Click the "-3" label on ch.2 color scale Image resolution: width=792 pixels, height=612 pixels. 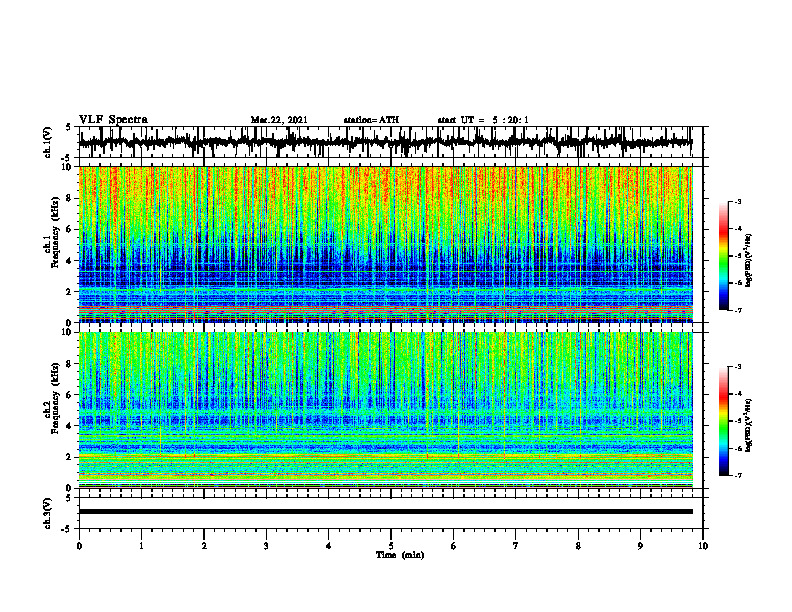click(x=738, y=367)
